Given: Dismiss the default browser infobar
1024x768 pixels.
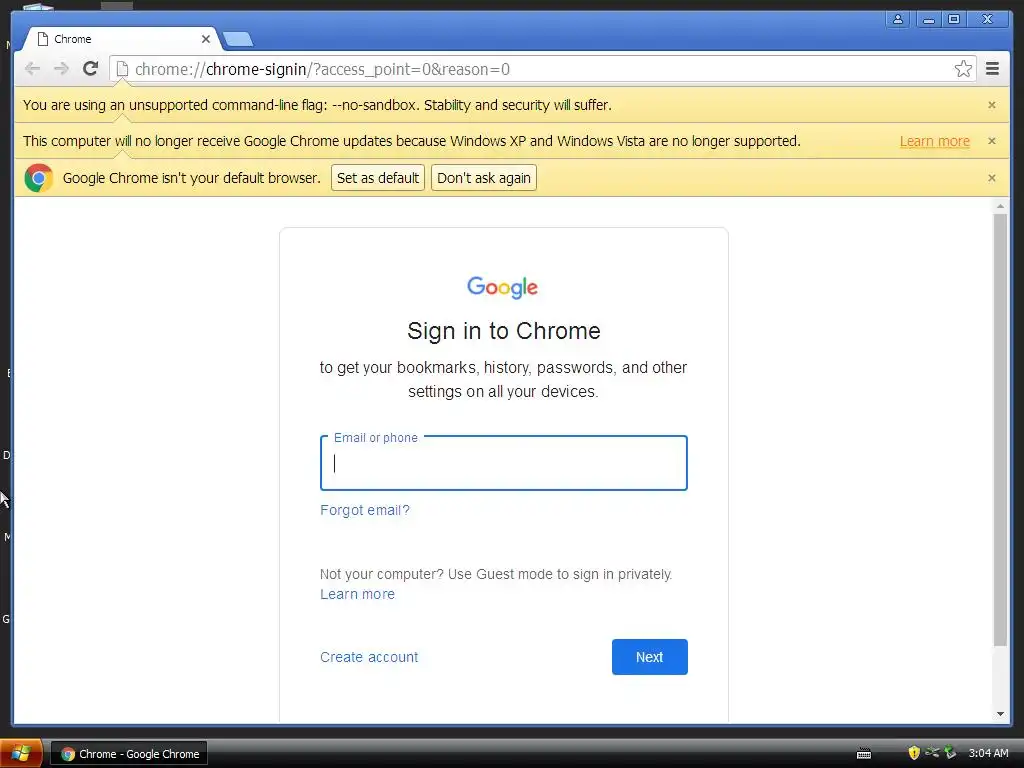Looking at the screenshot, I should [992, 178].
